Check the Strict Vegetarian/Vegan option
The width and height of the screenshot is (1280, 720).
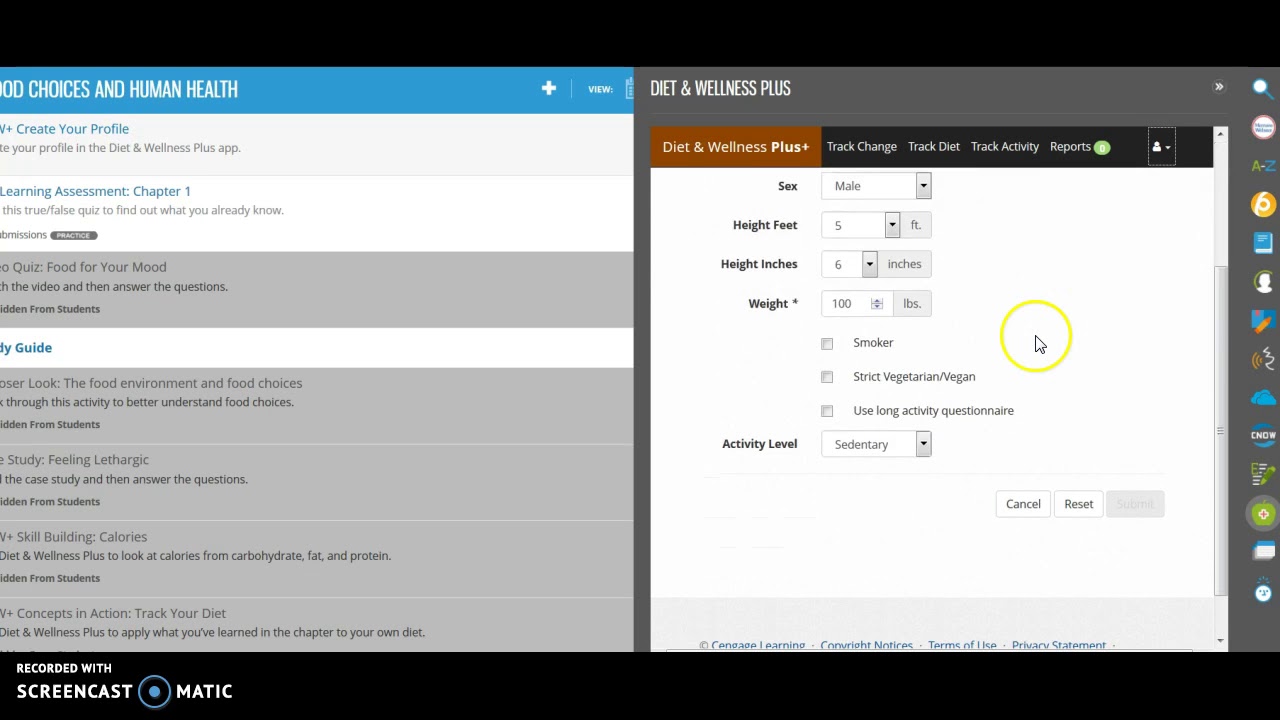[x=827, y=377]
